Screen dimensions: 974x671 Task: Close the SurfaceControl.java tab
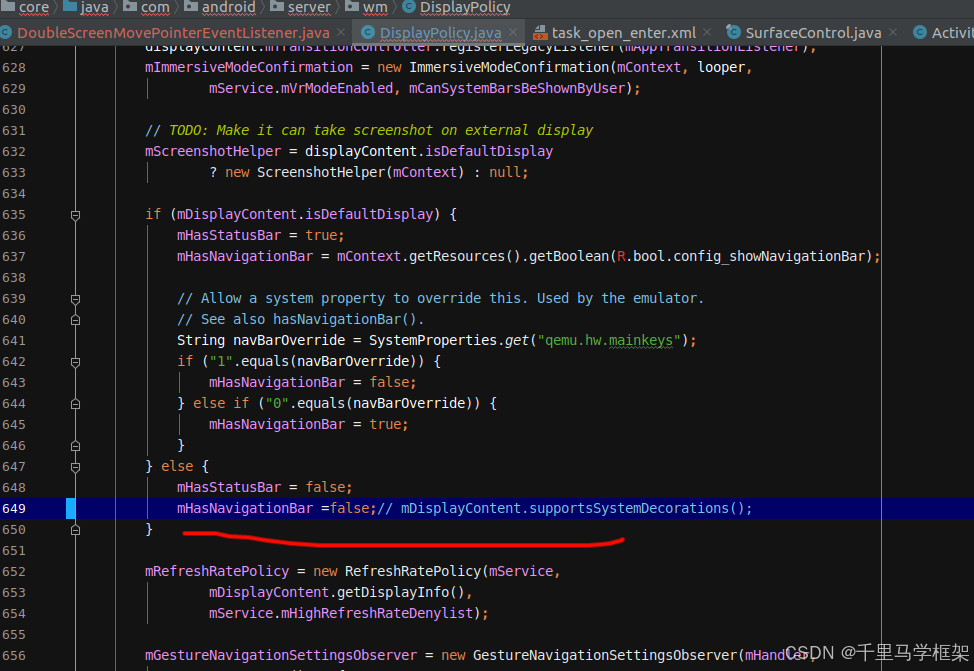[893, 32]
